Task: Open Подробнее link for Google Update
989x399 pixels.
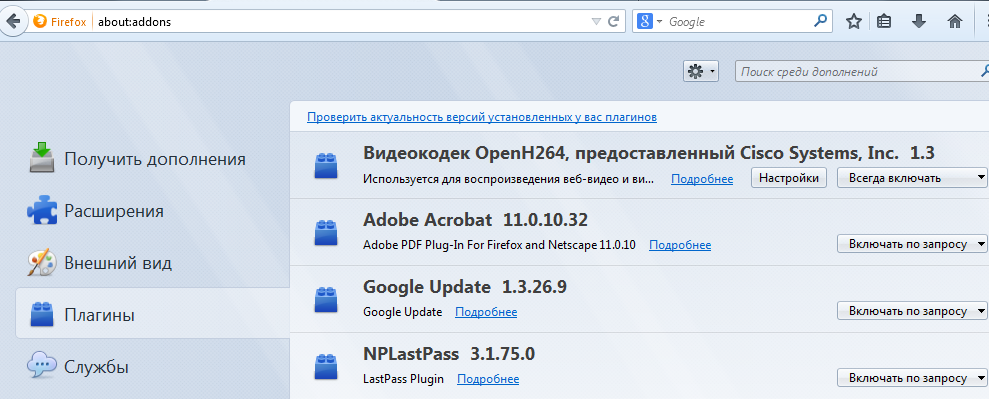Action: tap(486, 312)
